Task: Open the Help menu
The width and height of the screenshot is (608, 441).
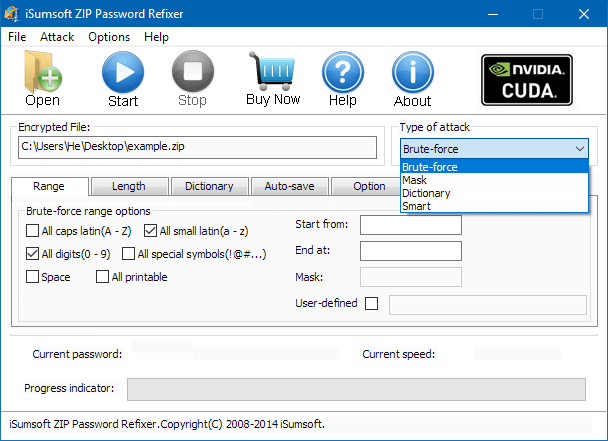Action: (156, 37)
